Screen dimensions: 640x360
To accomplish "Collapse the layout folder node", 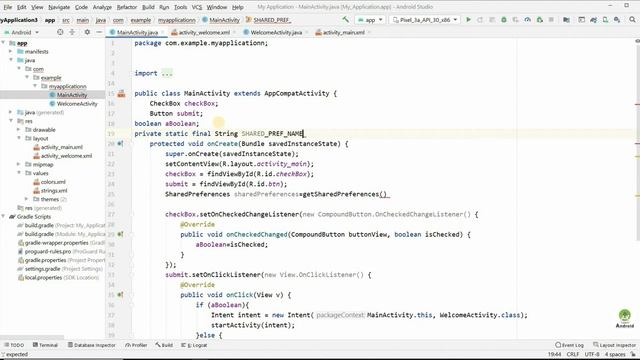I will (19, 138).
